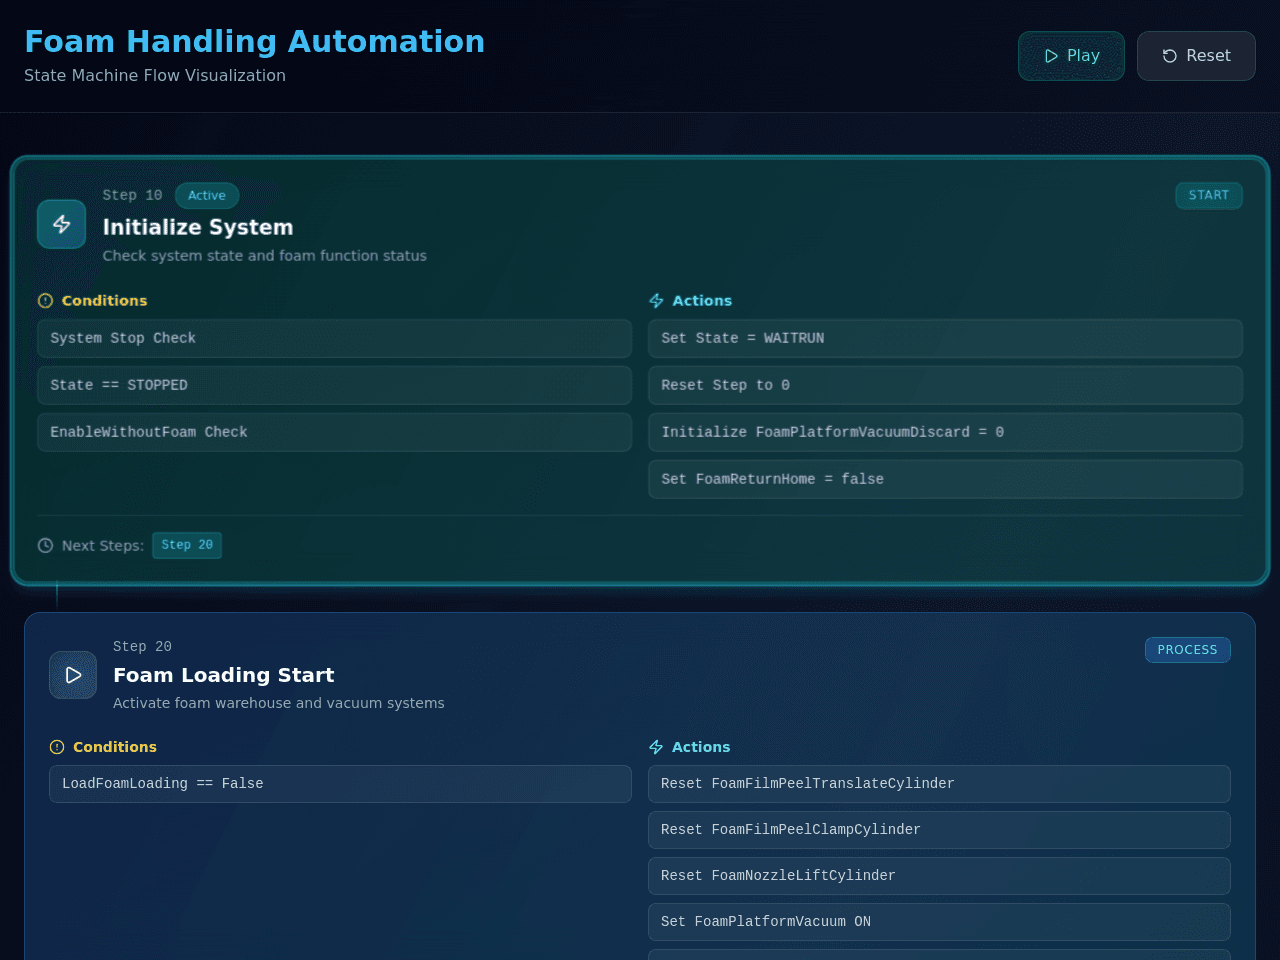Click the Play button

tap(1071, 56)
